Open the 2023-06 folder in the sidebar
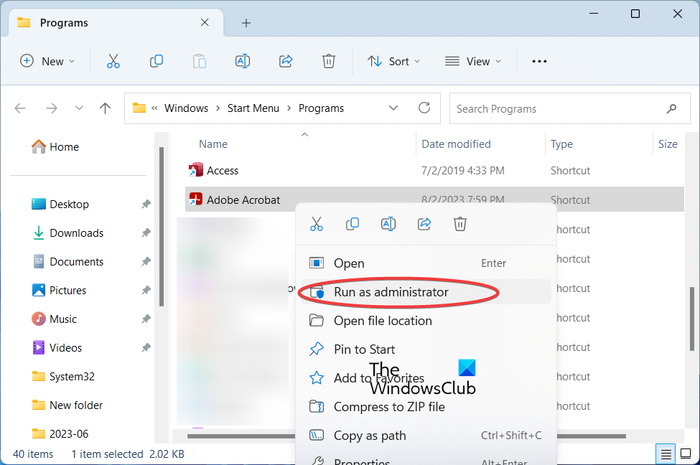Image resolution: width=700 pixels, height=465 pixels. [60, 433]
